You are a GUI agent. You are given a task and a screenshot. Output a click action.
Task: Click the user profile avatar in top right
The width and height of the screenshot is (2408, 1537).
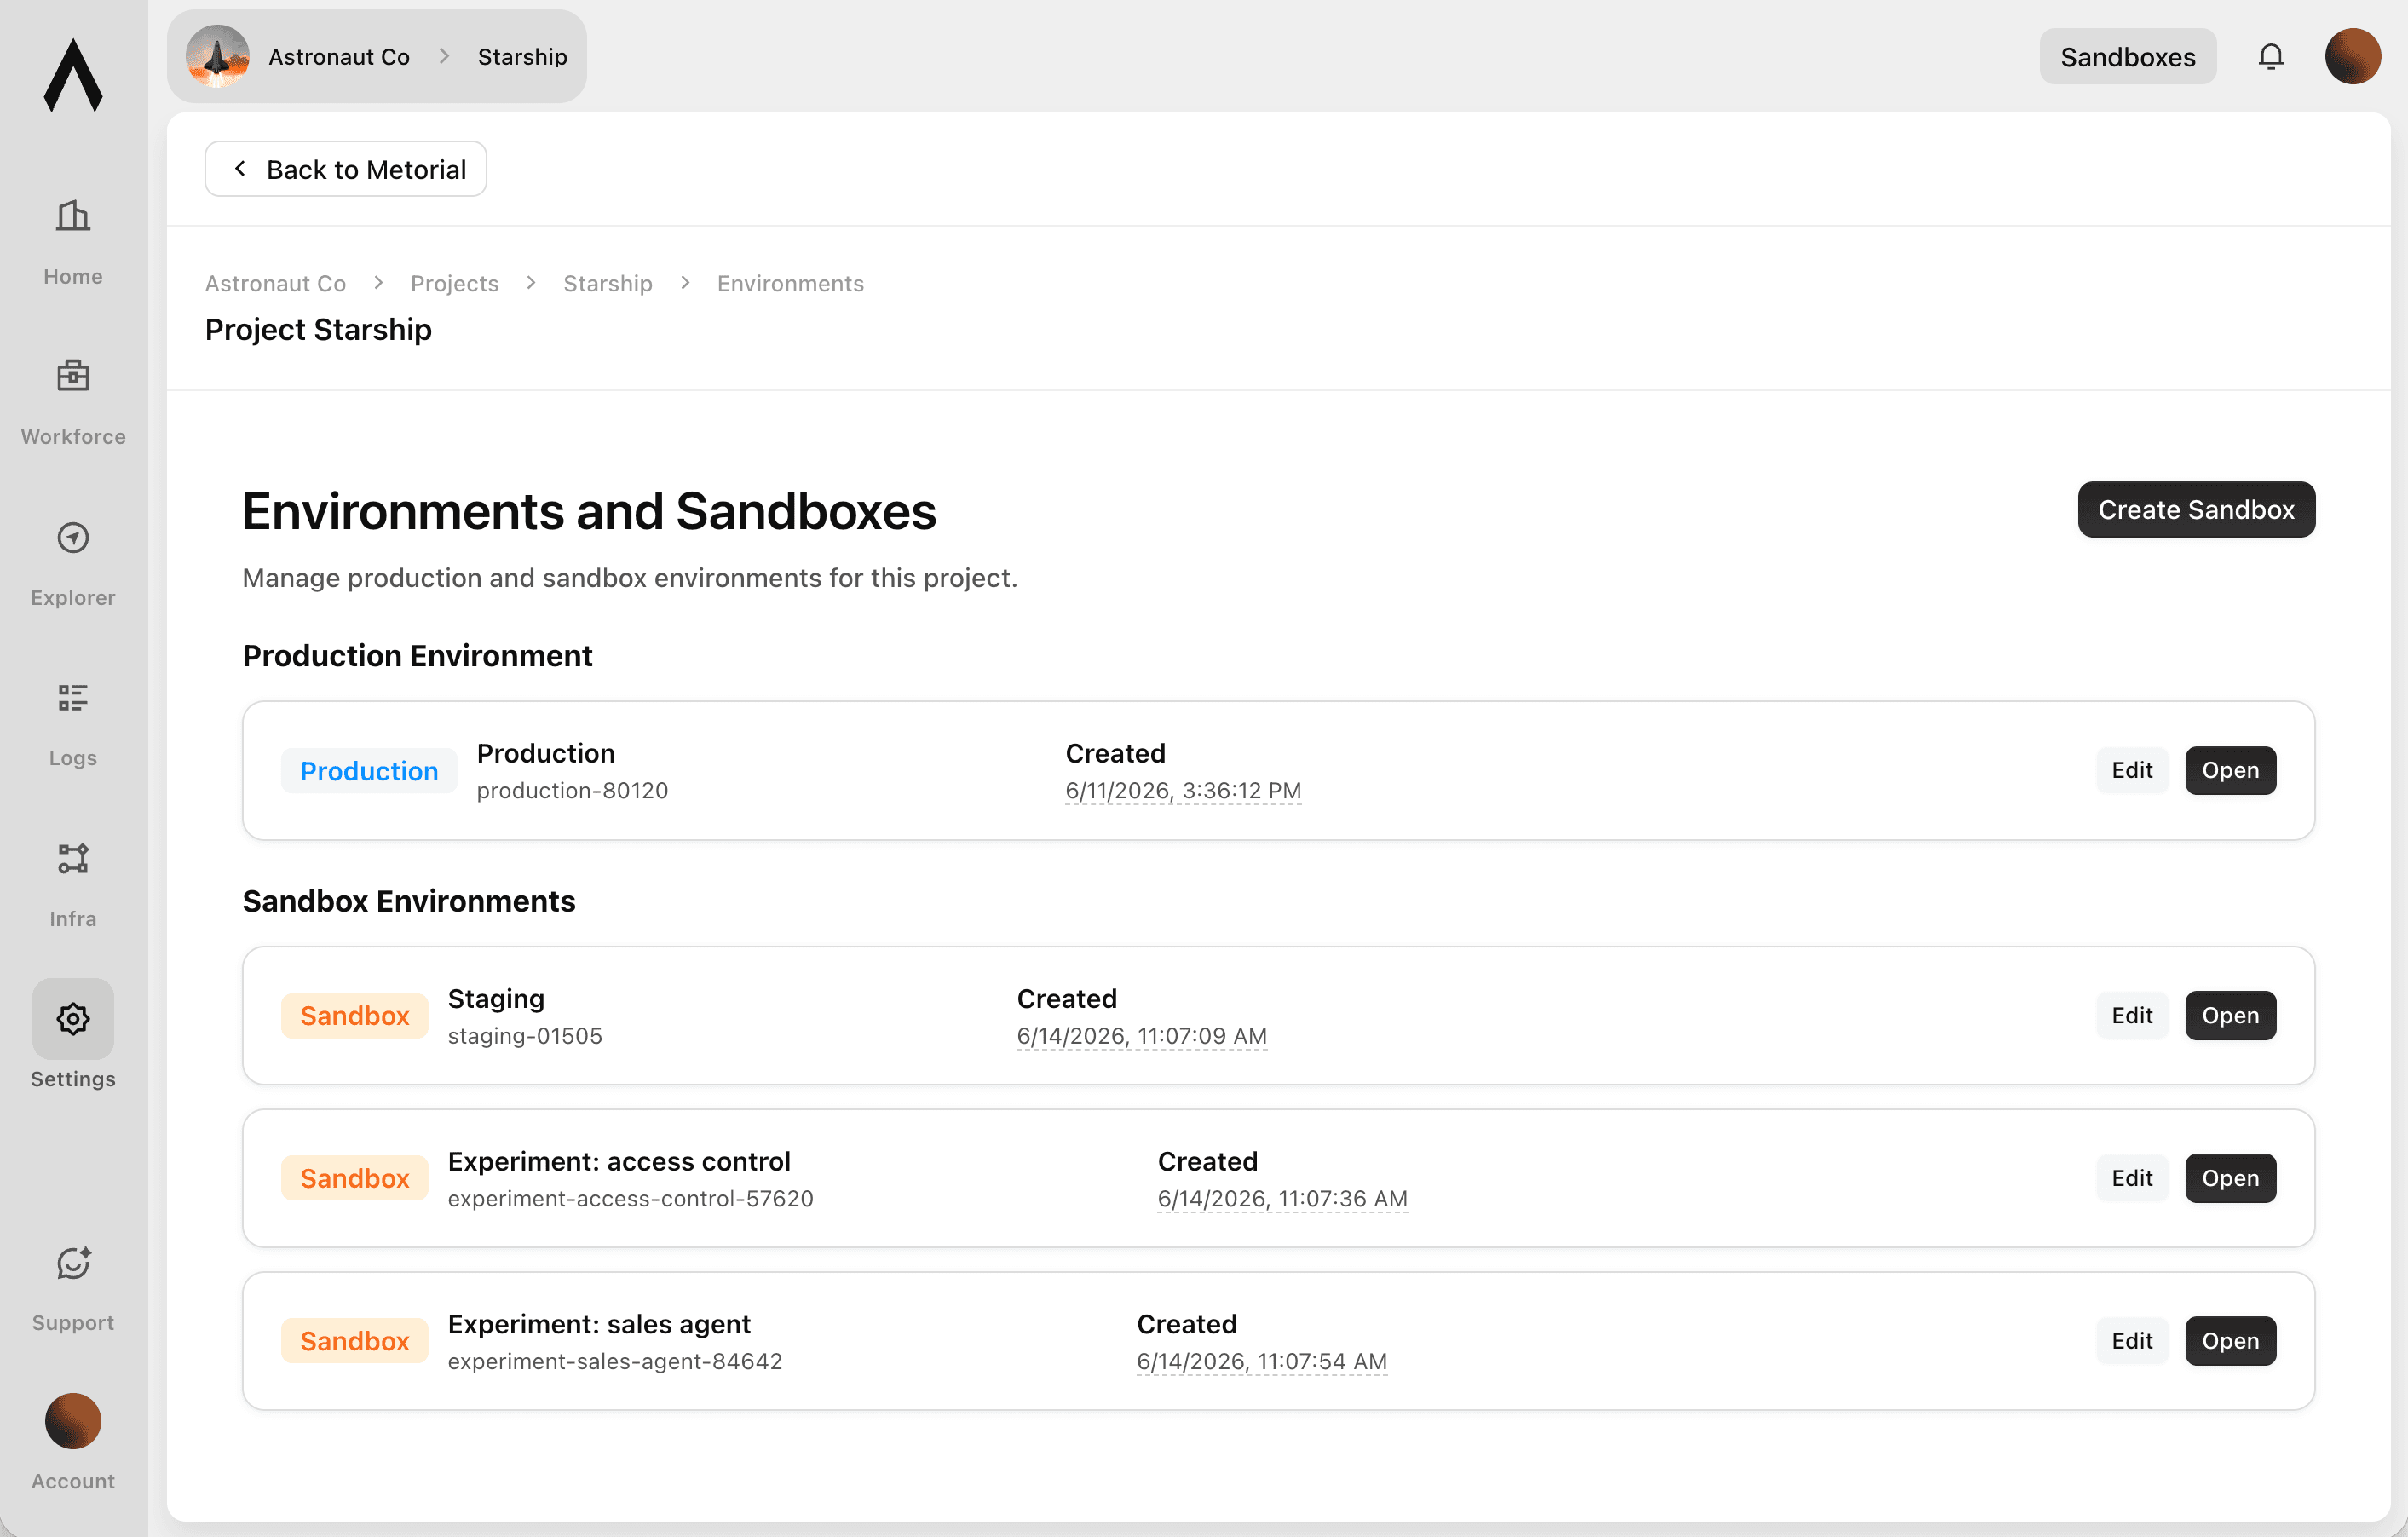(2352, 57)
